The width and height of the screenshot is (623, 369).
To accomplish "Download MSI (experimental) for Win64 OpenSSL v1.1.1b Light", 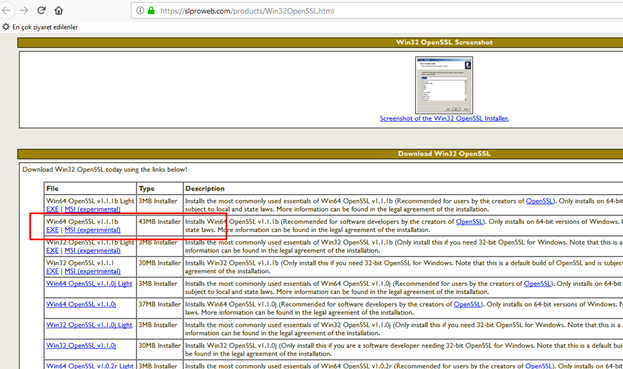I will pos(93,209).
